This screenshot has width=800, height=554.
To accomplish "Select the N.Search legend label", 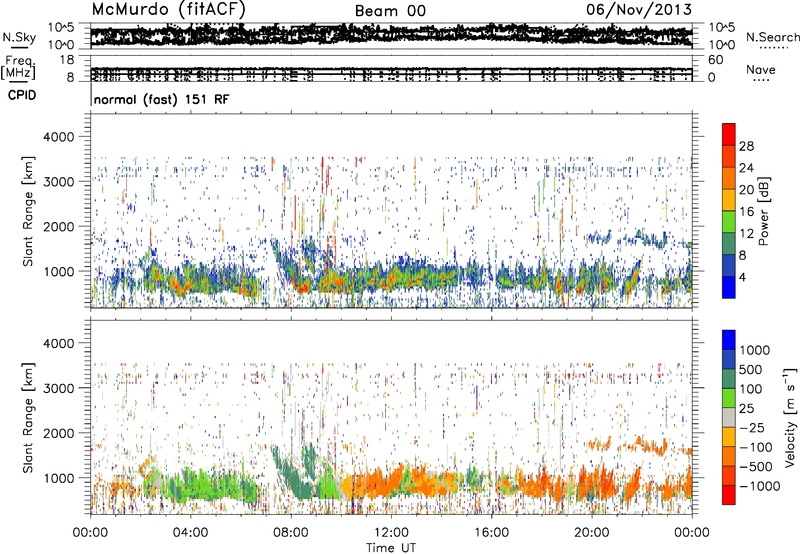I will pos(772,37).
